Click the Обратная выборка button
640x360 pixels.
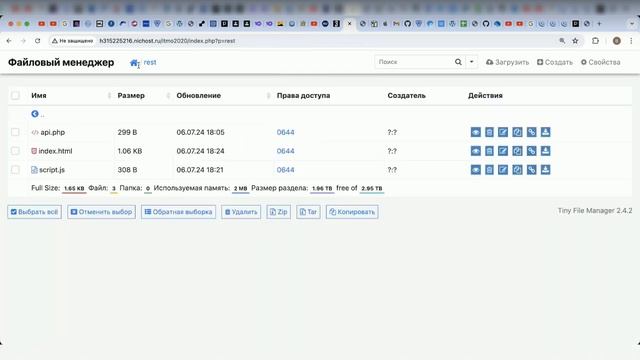tap(178, 212)
